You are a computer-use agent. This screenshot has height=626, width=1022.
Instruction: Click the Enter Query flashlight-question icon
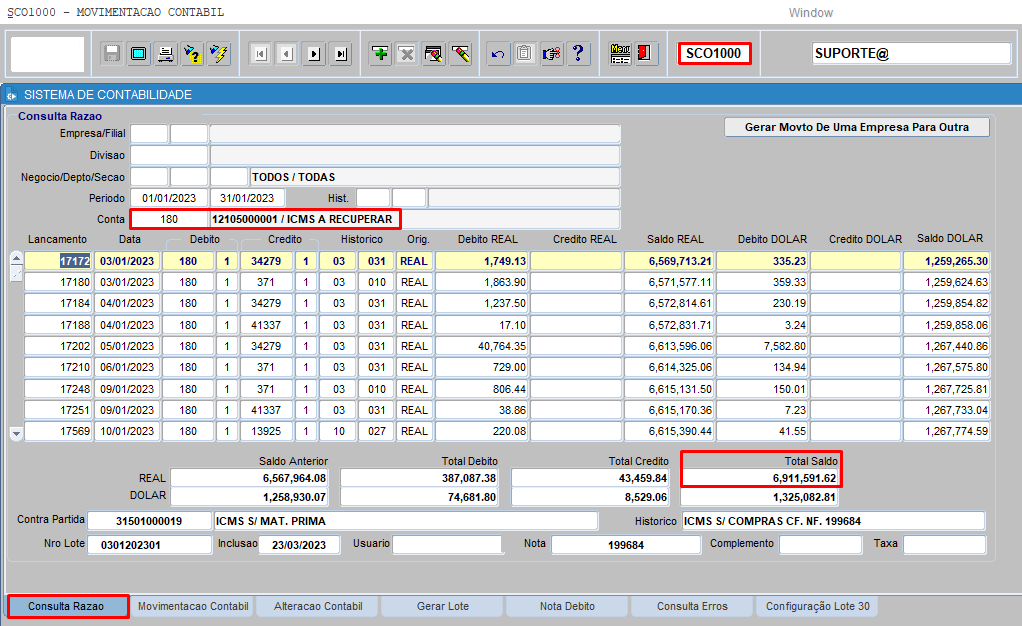(x=192, y=53)
